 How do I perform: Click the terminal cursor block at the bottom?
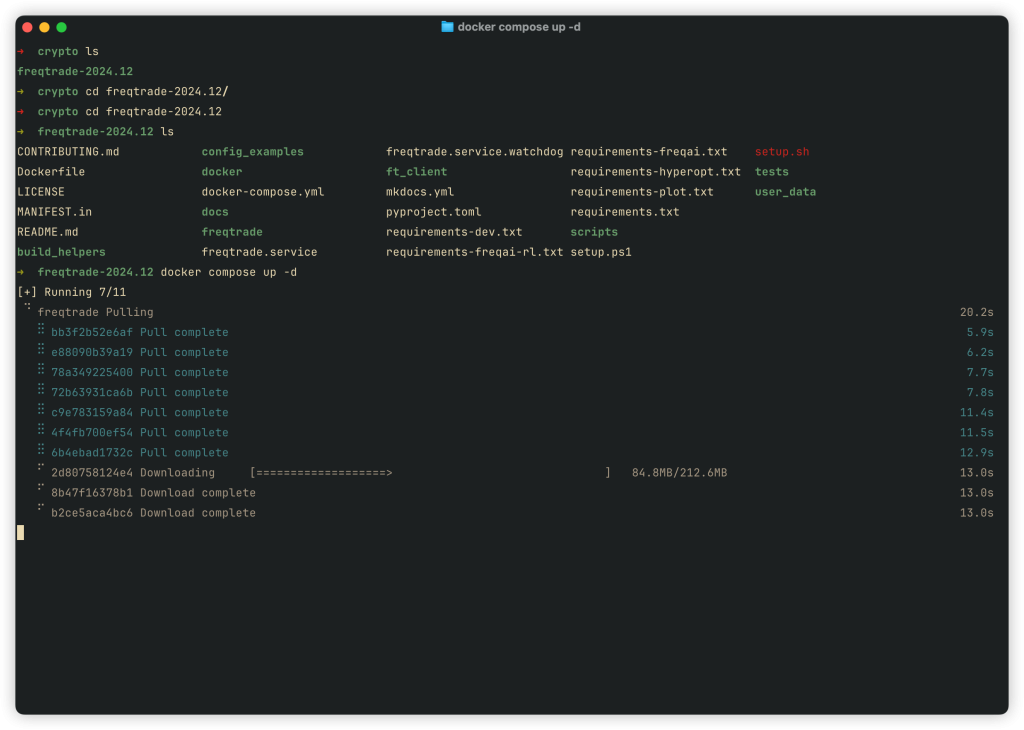point(20,533)
